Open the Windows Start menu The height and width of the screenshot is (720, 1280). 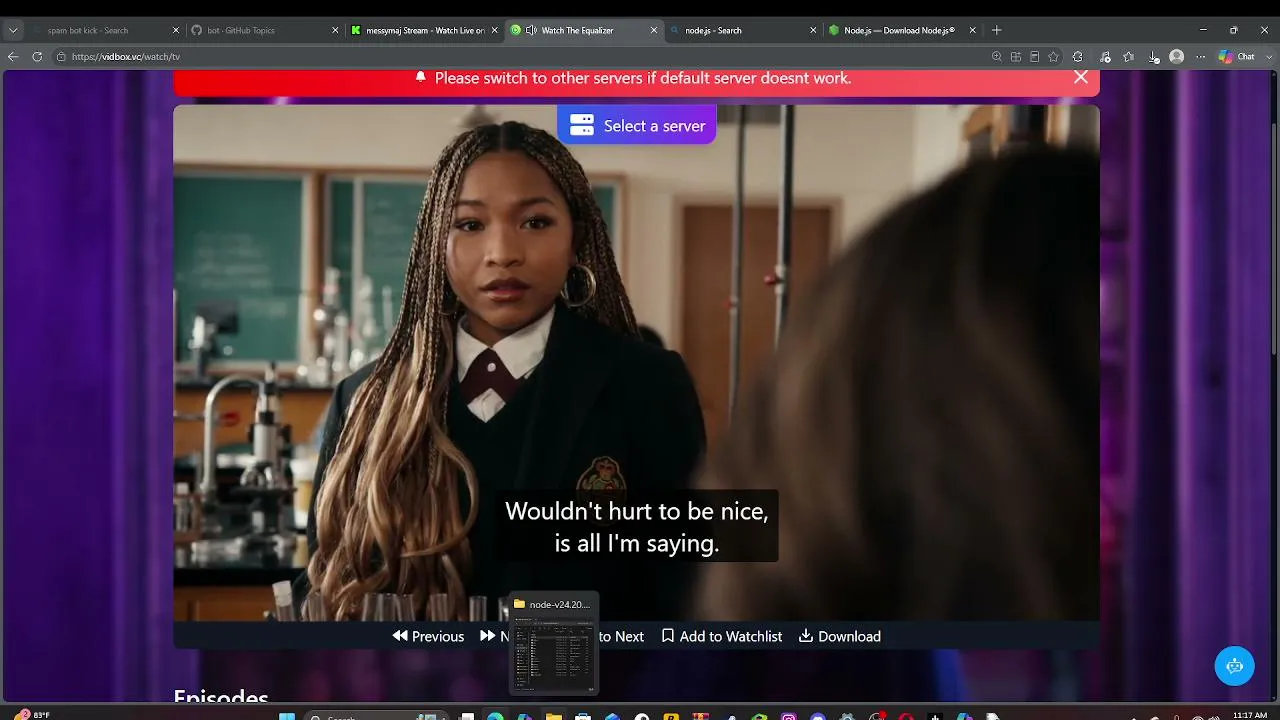tap(287, 716)
